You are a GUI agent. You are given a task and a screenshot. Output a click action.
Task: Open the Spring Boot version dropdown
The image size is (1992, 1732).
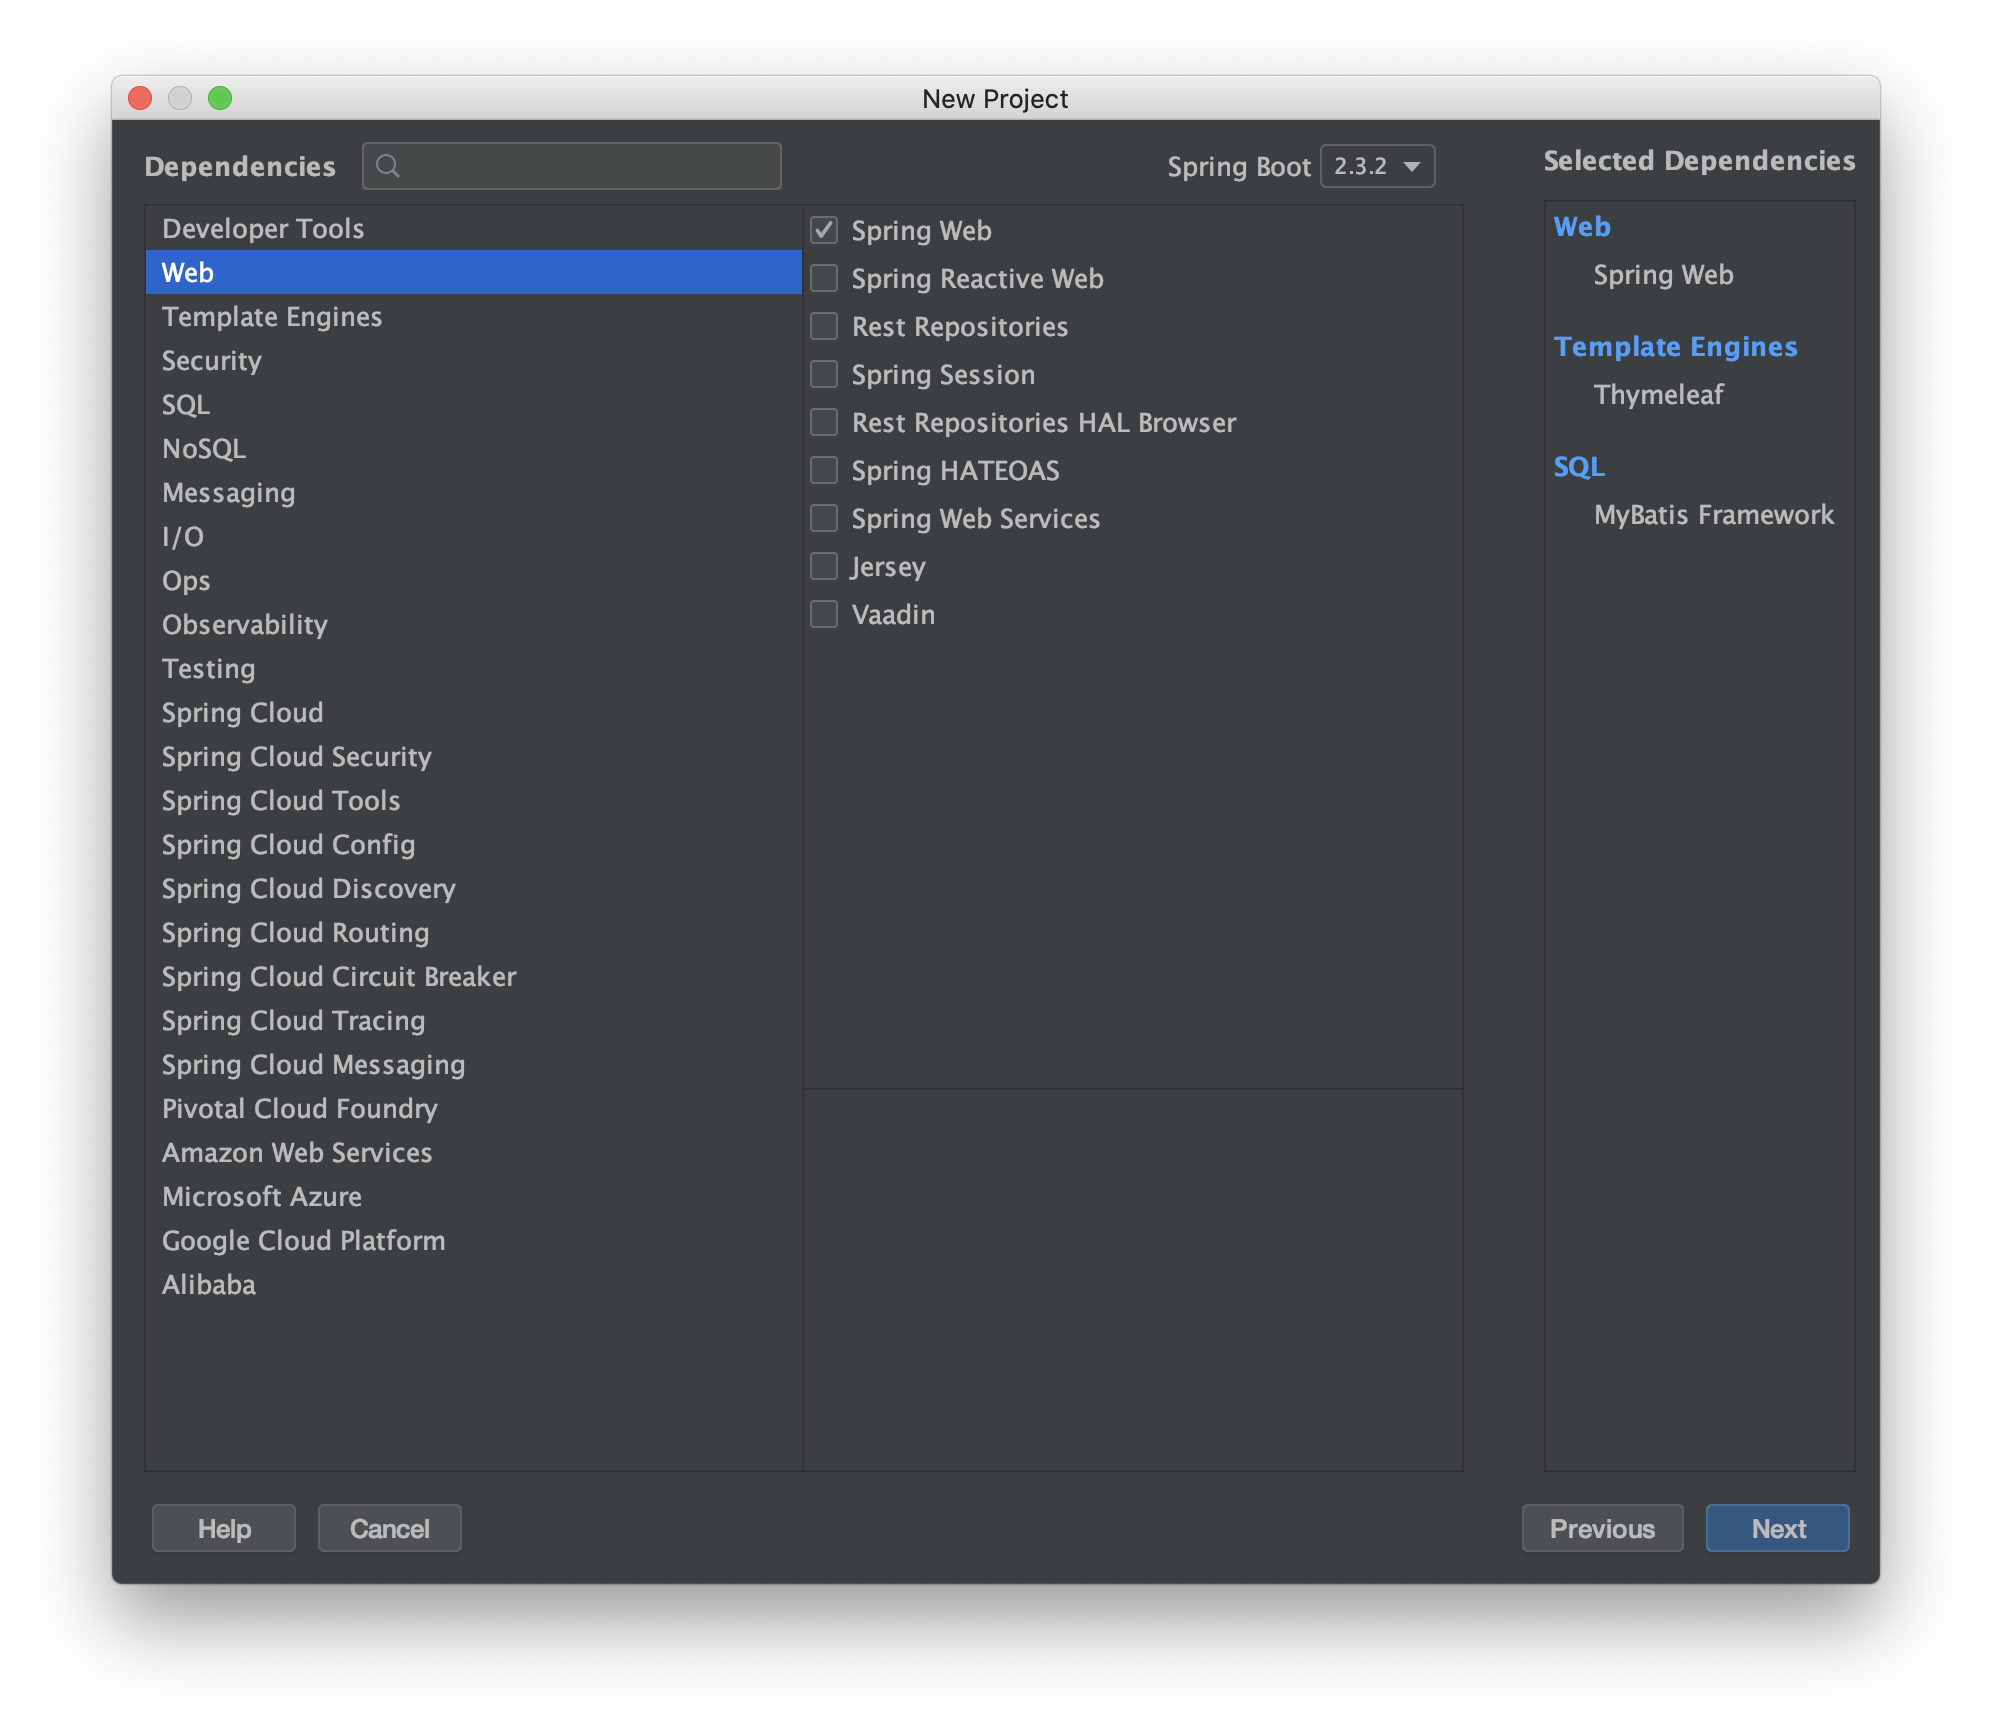(1377, 166)
